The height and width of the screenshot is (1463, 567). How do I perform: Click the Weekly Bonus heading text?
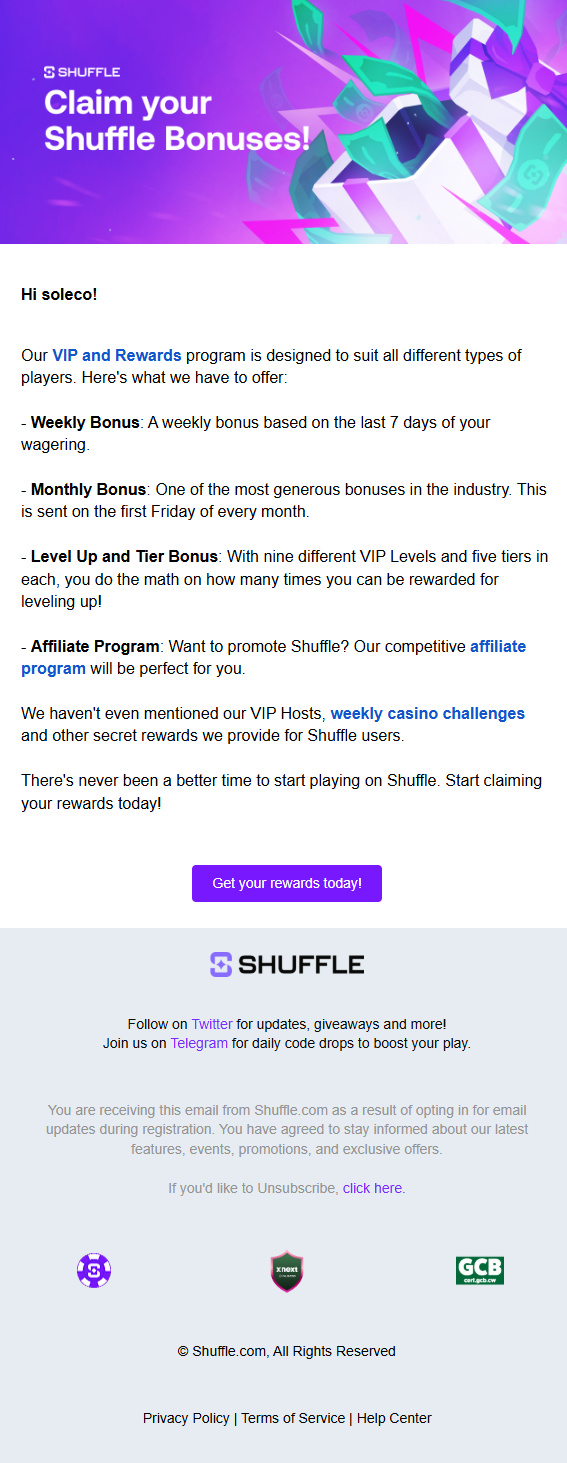85,422
